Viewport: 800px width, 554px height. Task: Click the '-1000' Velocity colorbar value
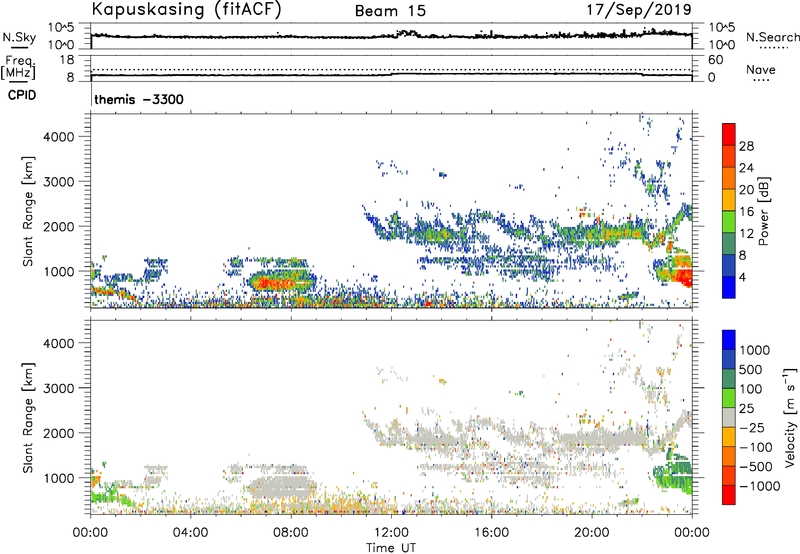click(x=760, y=486)
